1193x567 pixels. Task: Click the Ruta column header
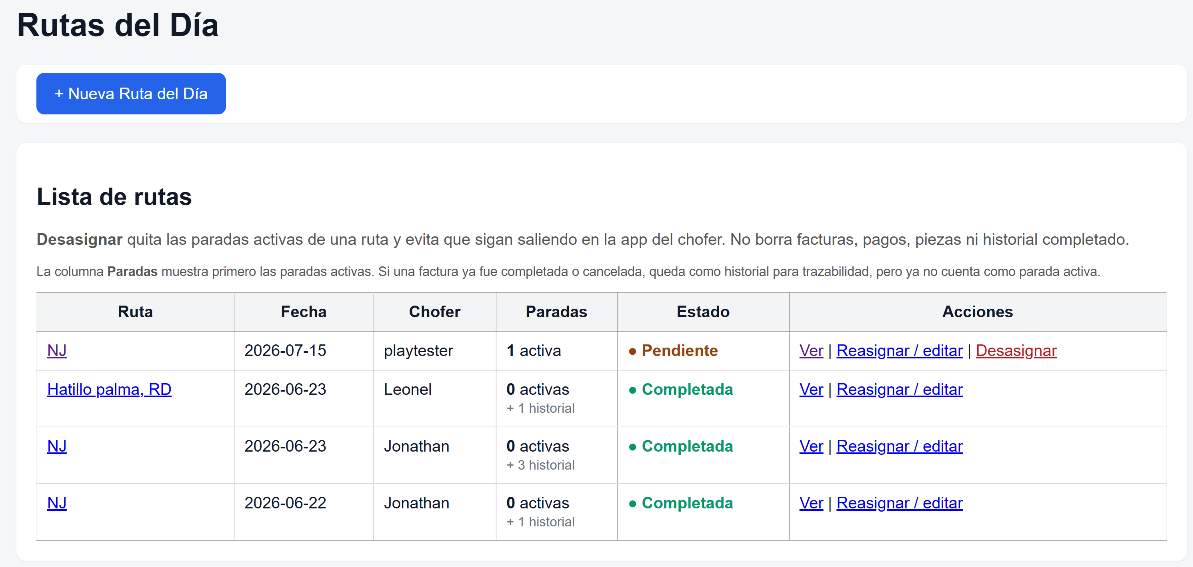click(x=135, y=312)
